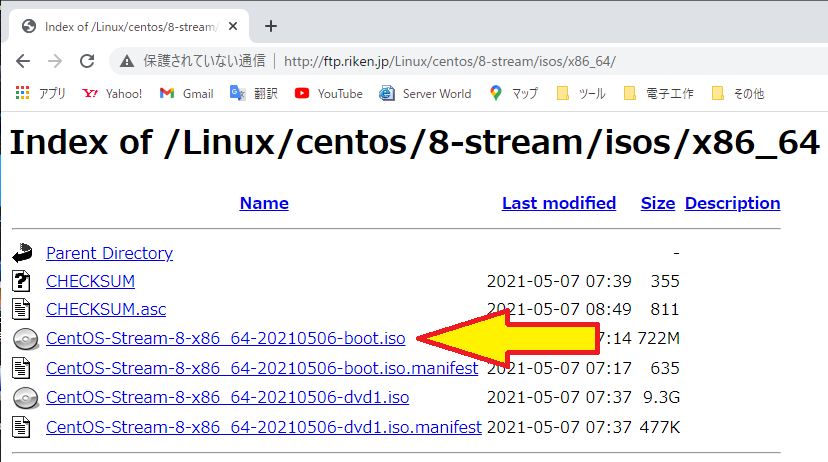
Task: Expand the ツール bookmark folder
Action: (581, 93)
